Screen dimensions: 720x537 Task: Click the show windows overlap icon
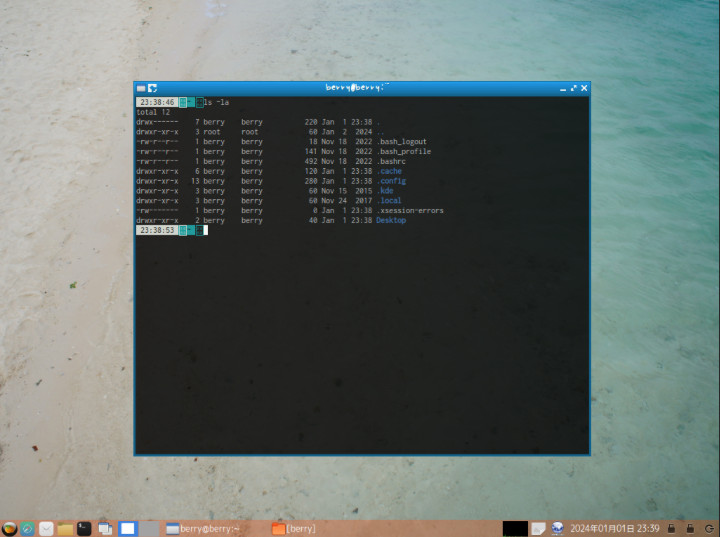[105, 529]
